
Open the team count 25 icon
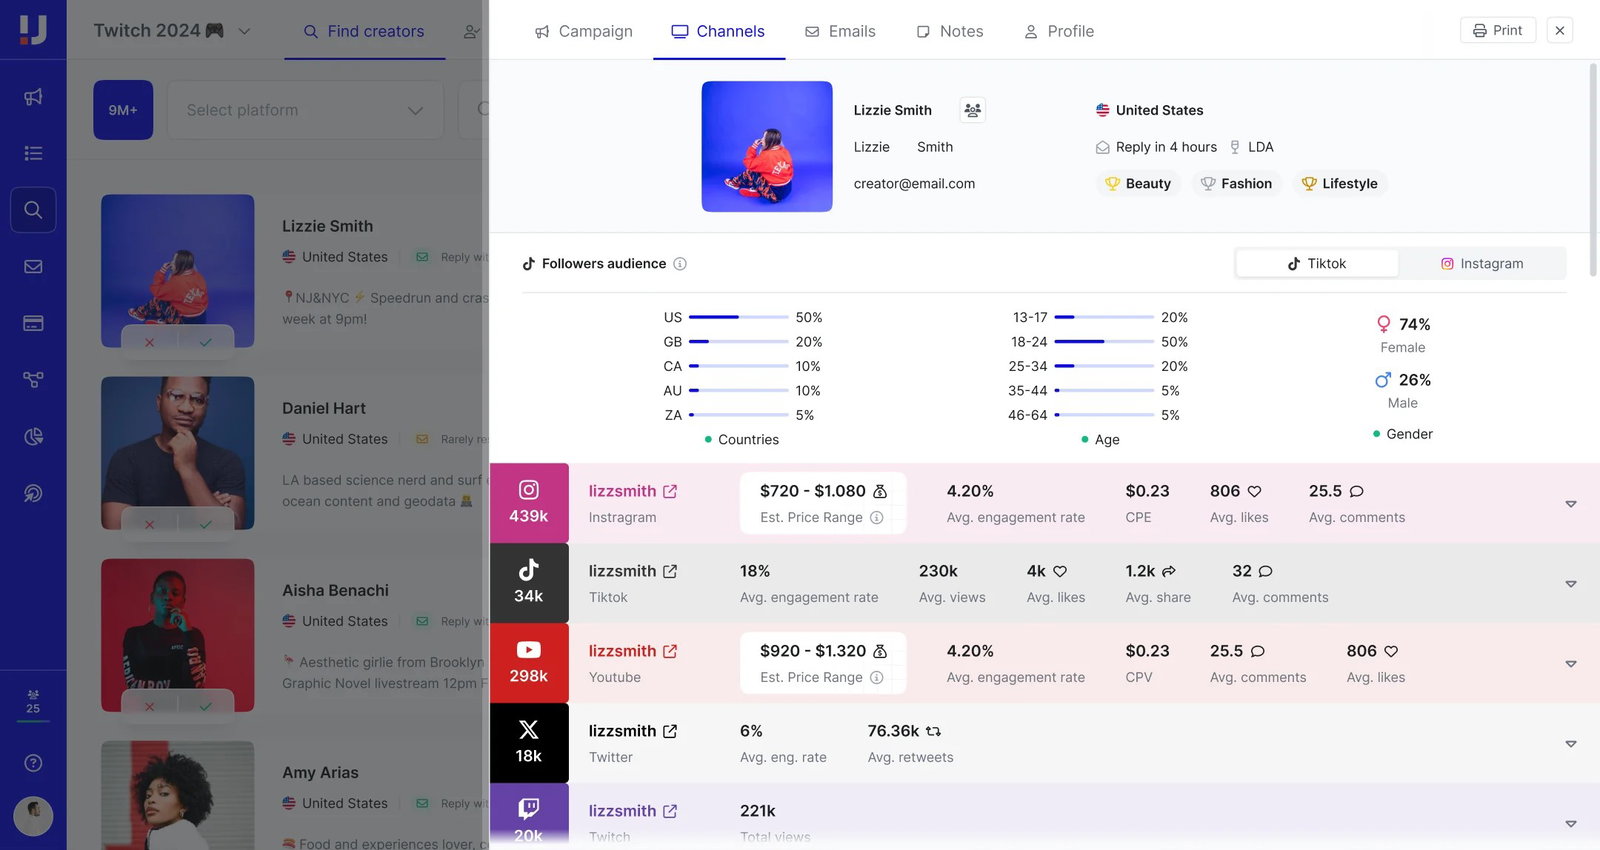[33, 701]
